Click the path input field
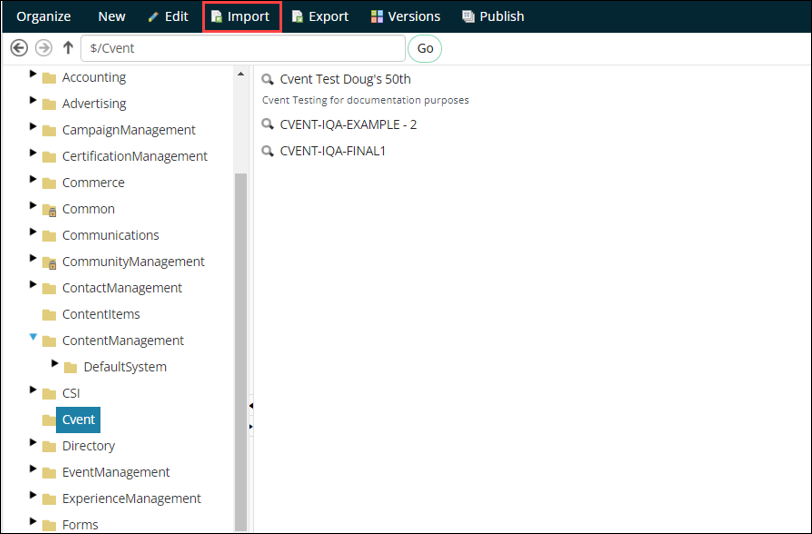812x534 pixels. tap(242, 48)
